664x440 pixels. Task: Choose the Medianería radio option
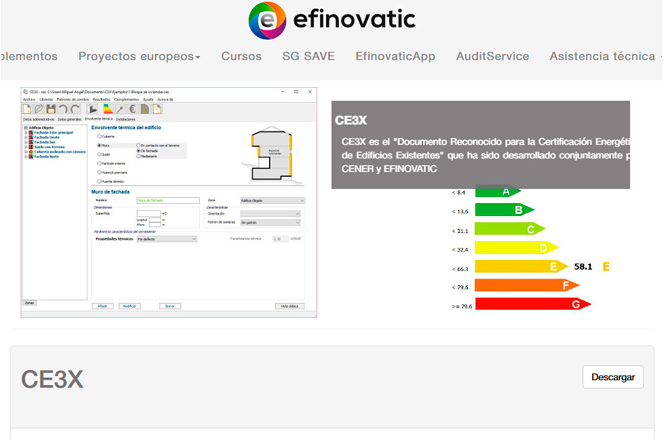coord(138,156)
